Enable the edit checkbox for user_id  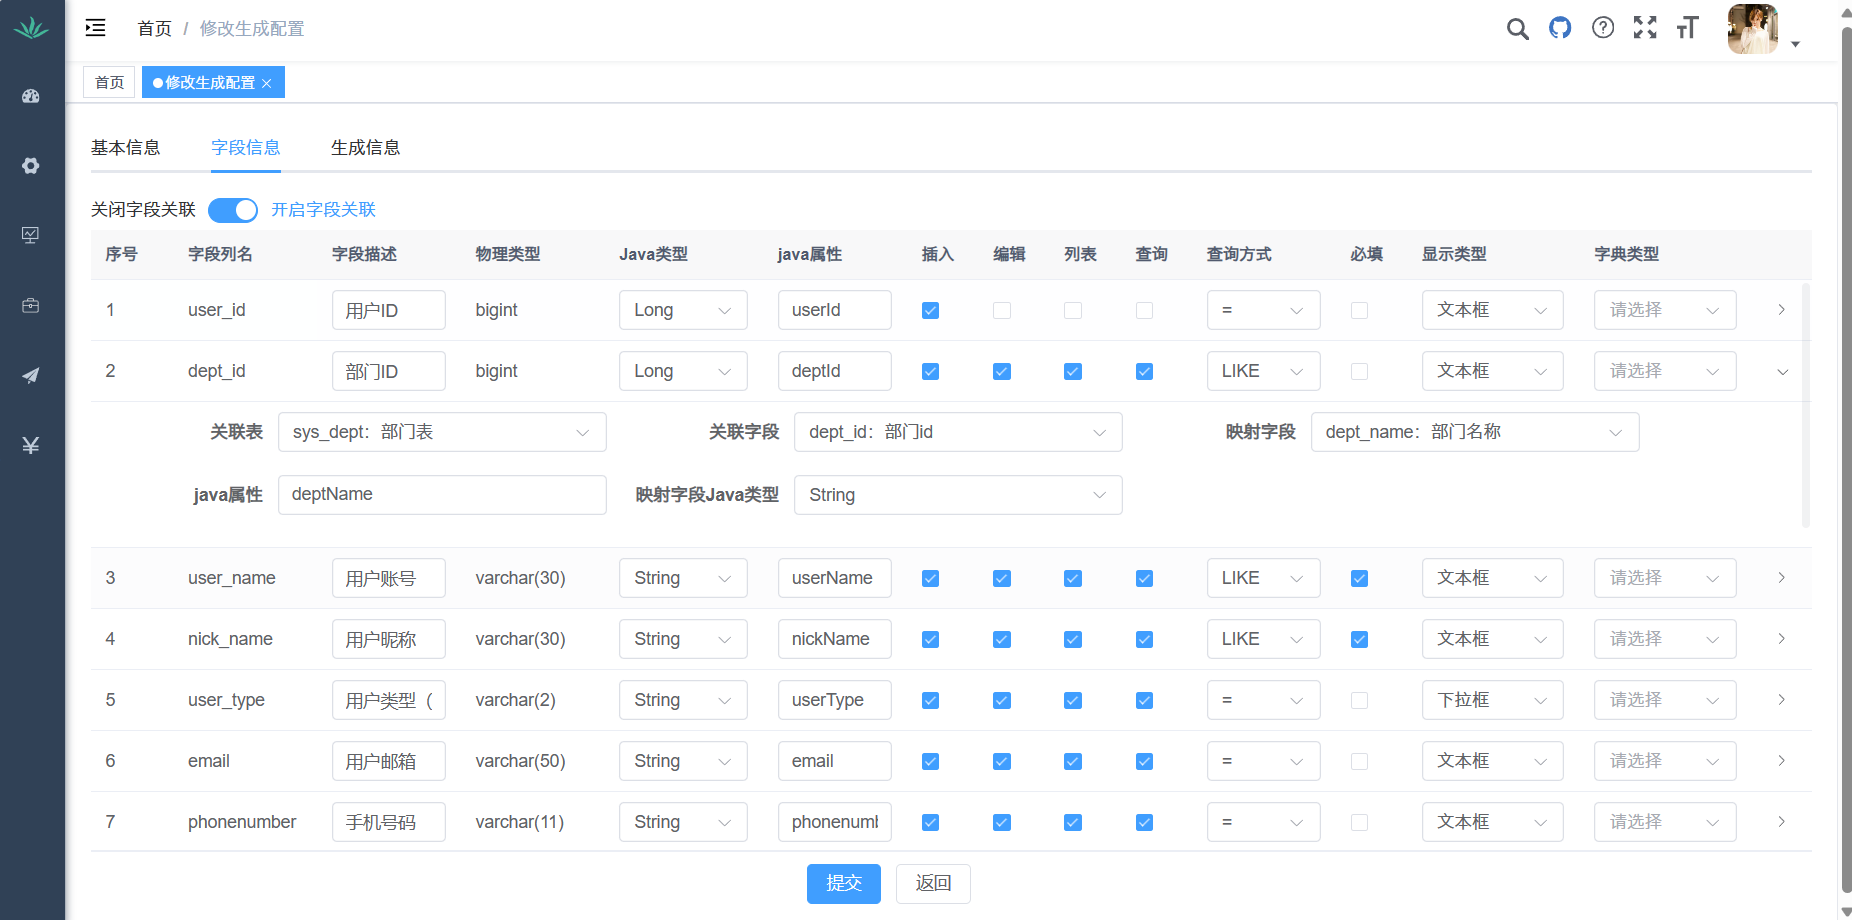click(x=1001, y=311)
